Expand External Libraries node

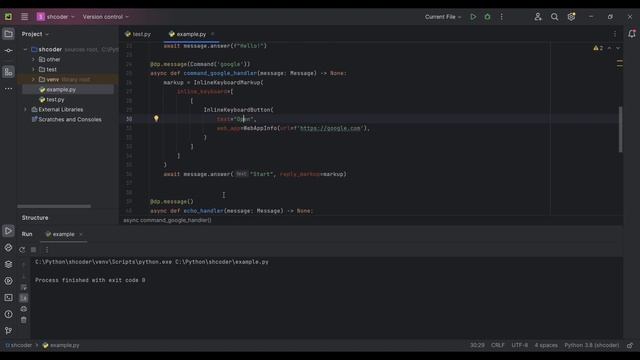tap(25, 110)
